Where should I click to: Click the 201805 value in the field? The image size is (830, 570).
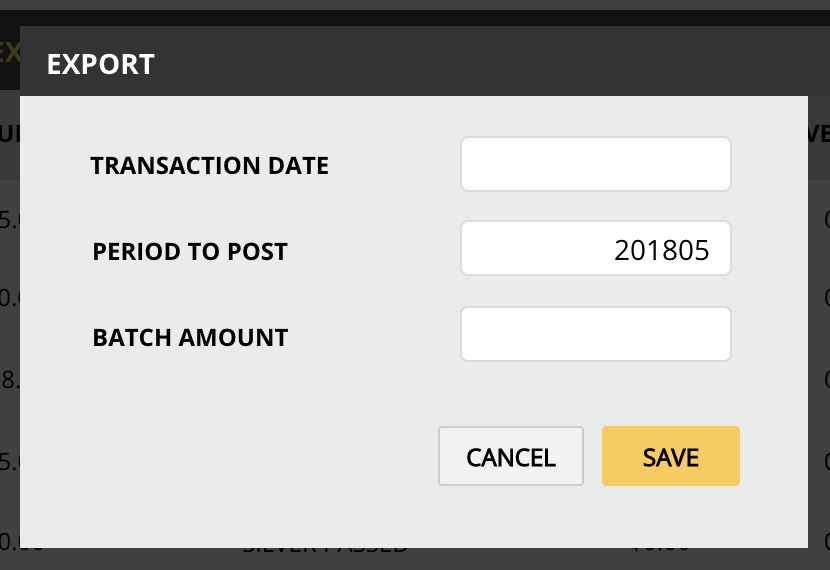point(662,250)
